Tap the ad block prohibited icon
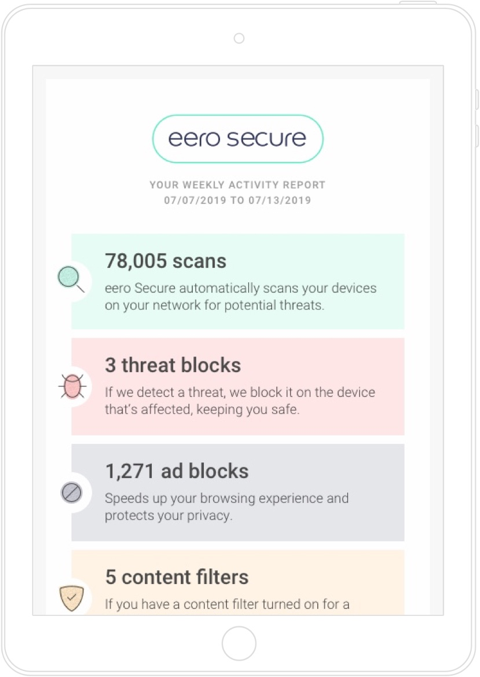Screen dimensions: 480x677 (x=72, y=493)
